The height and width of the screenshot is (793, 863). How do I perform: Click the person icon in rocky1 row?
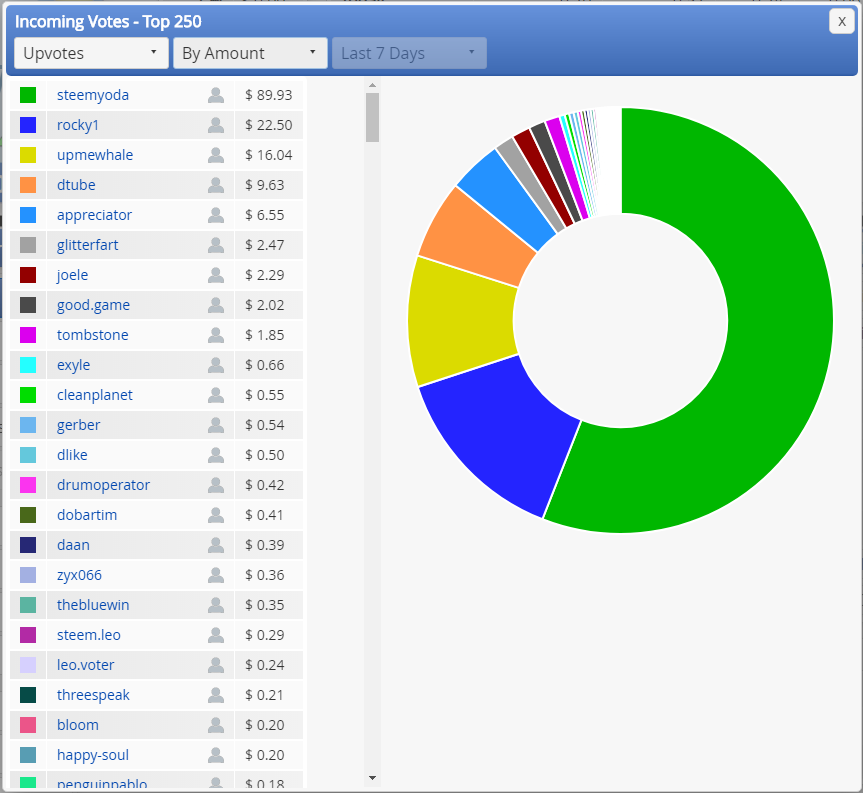click(216, 125)
